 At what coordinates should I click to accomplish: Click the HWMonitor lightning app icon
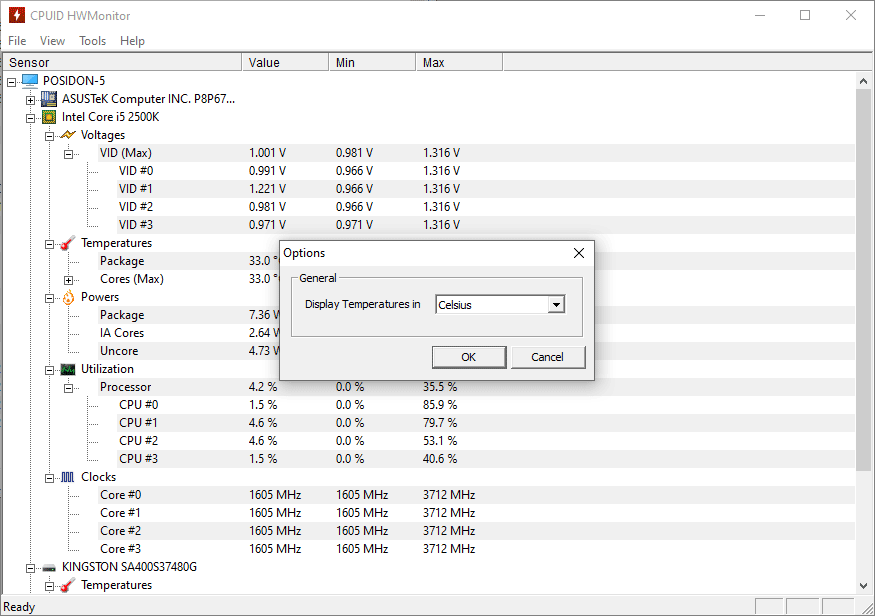coord(17,15)
